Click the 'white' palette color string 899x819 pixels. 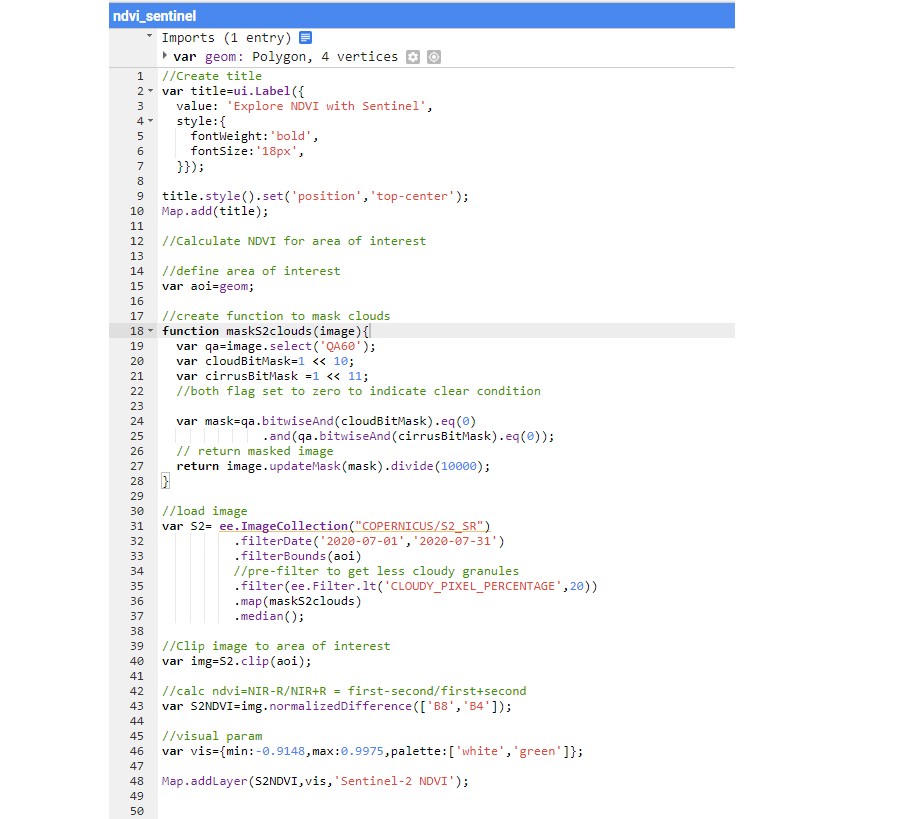480,751
